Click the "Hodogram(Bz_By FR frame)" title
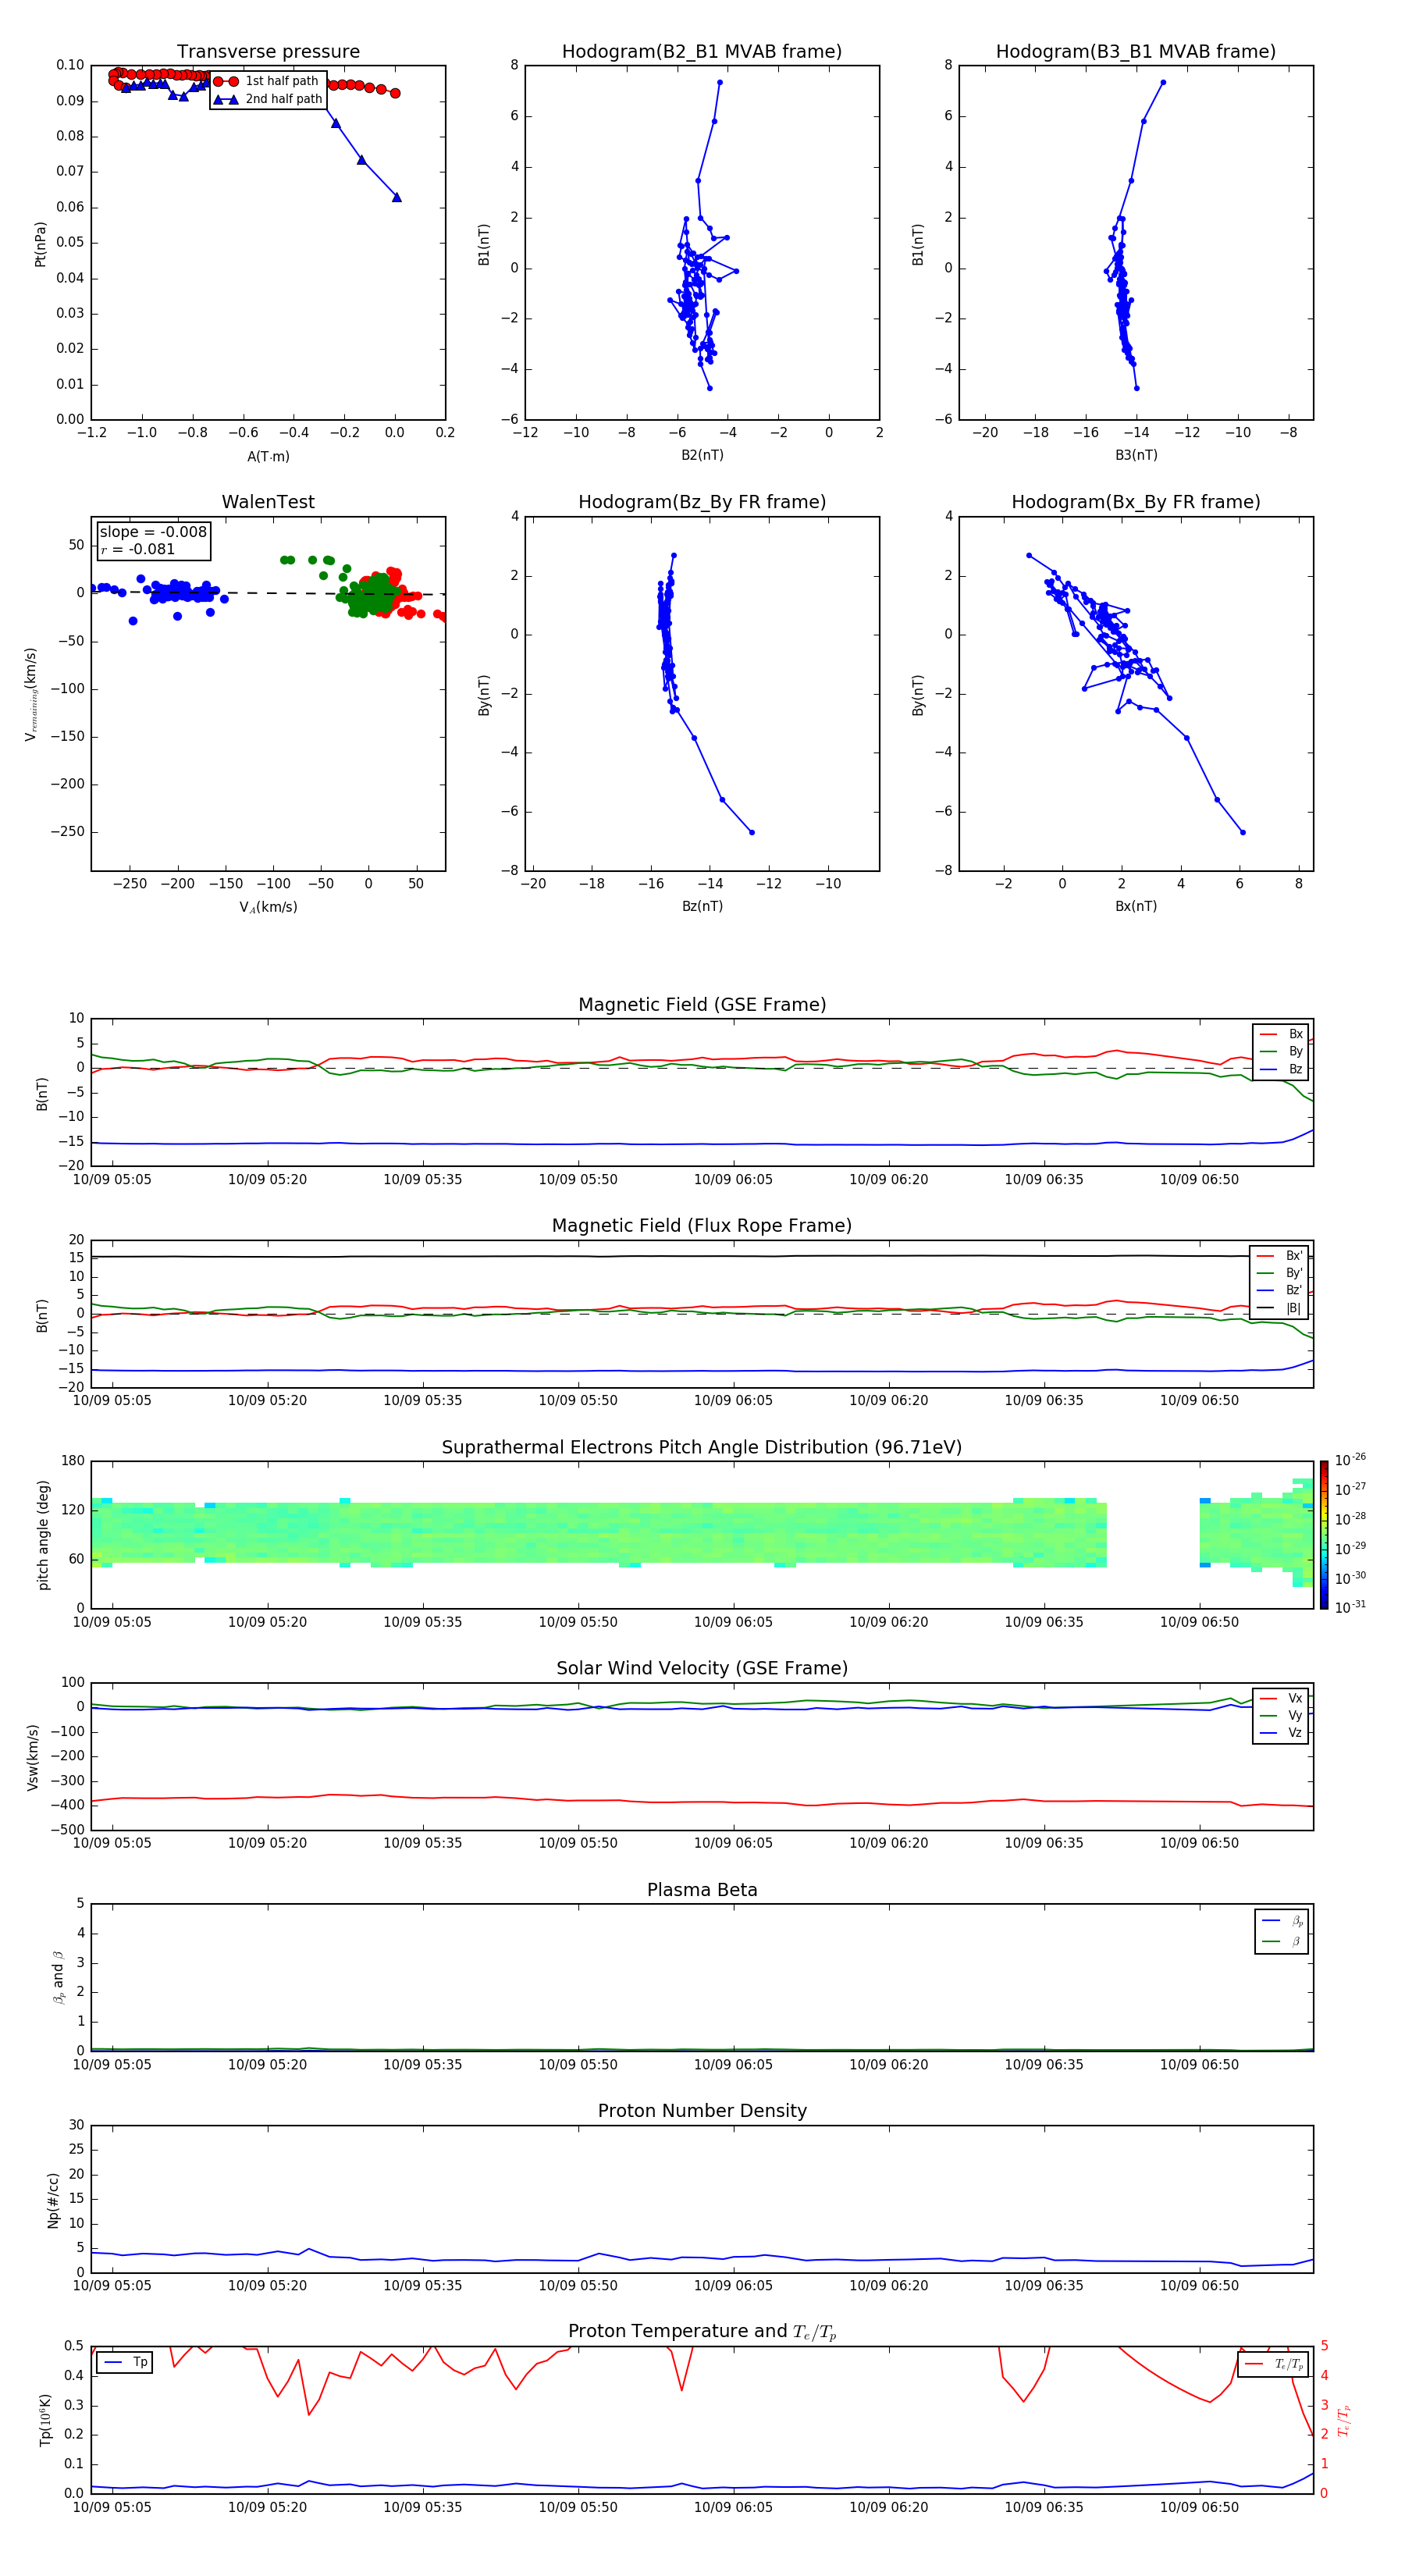 coord(702,502)
